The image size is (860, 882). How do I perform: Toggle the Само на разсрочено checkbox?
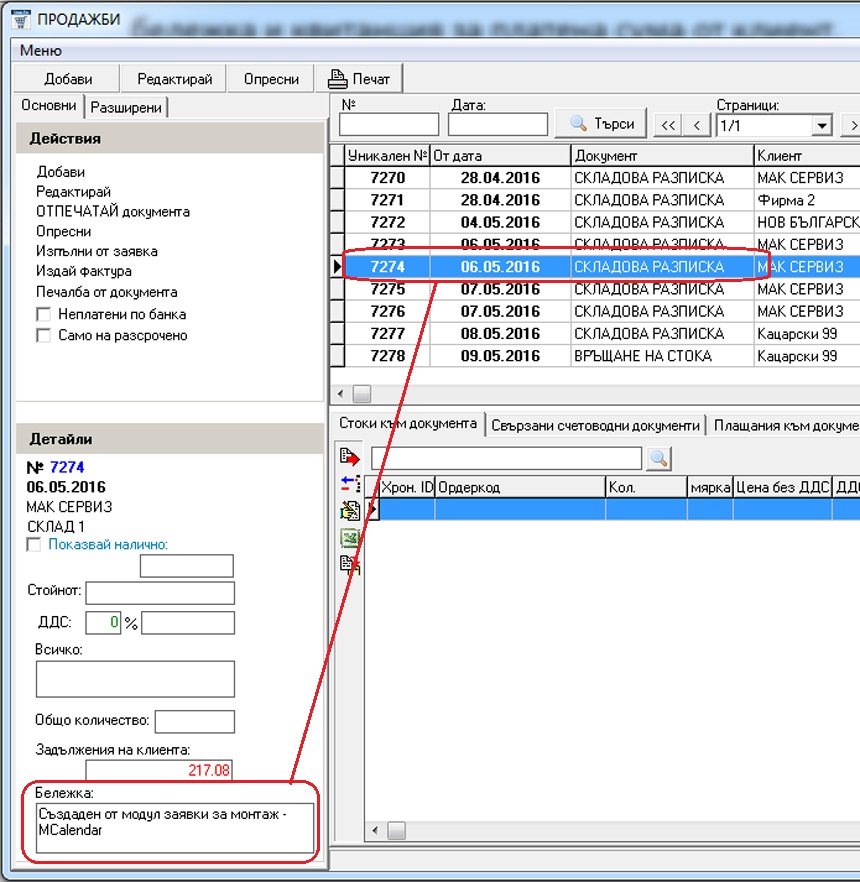point(43,335)
